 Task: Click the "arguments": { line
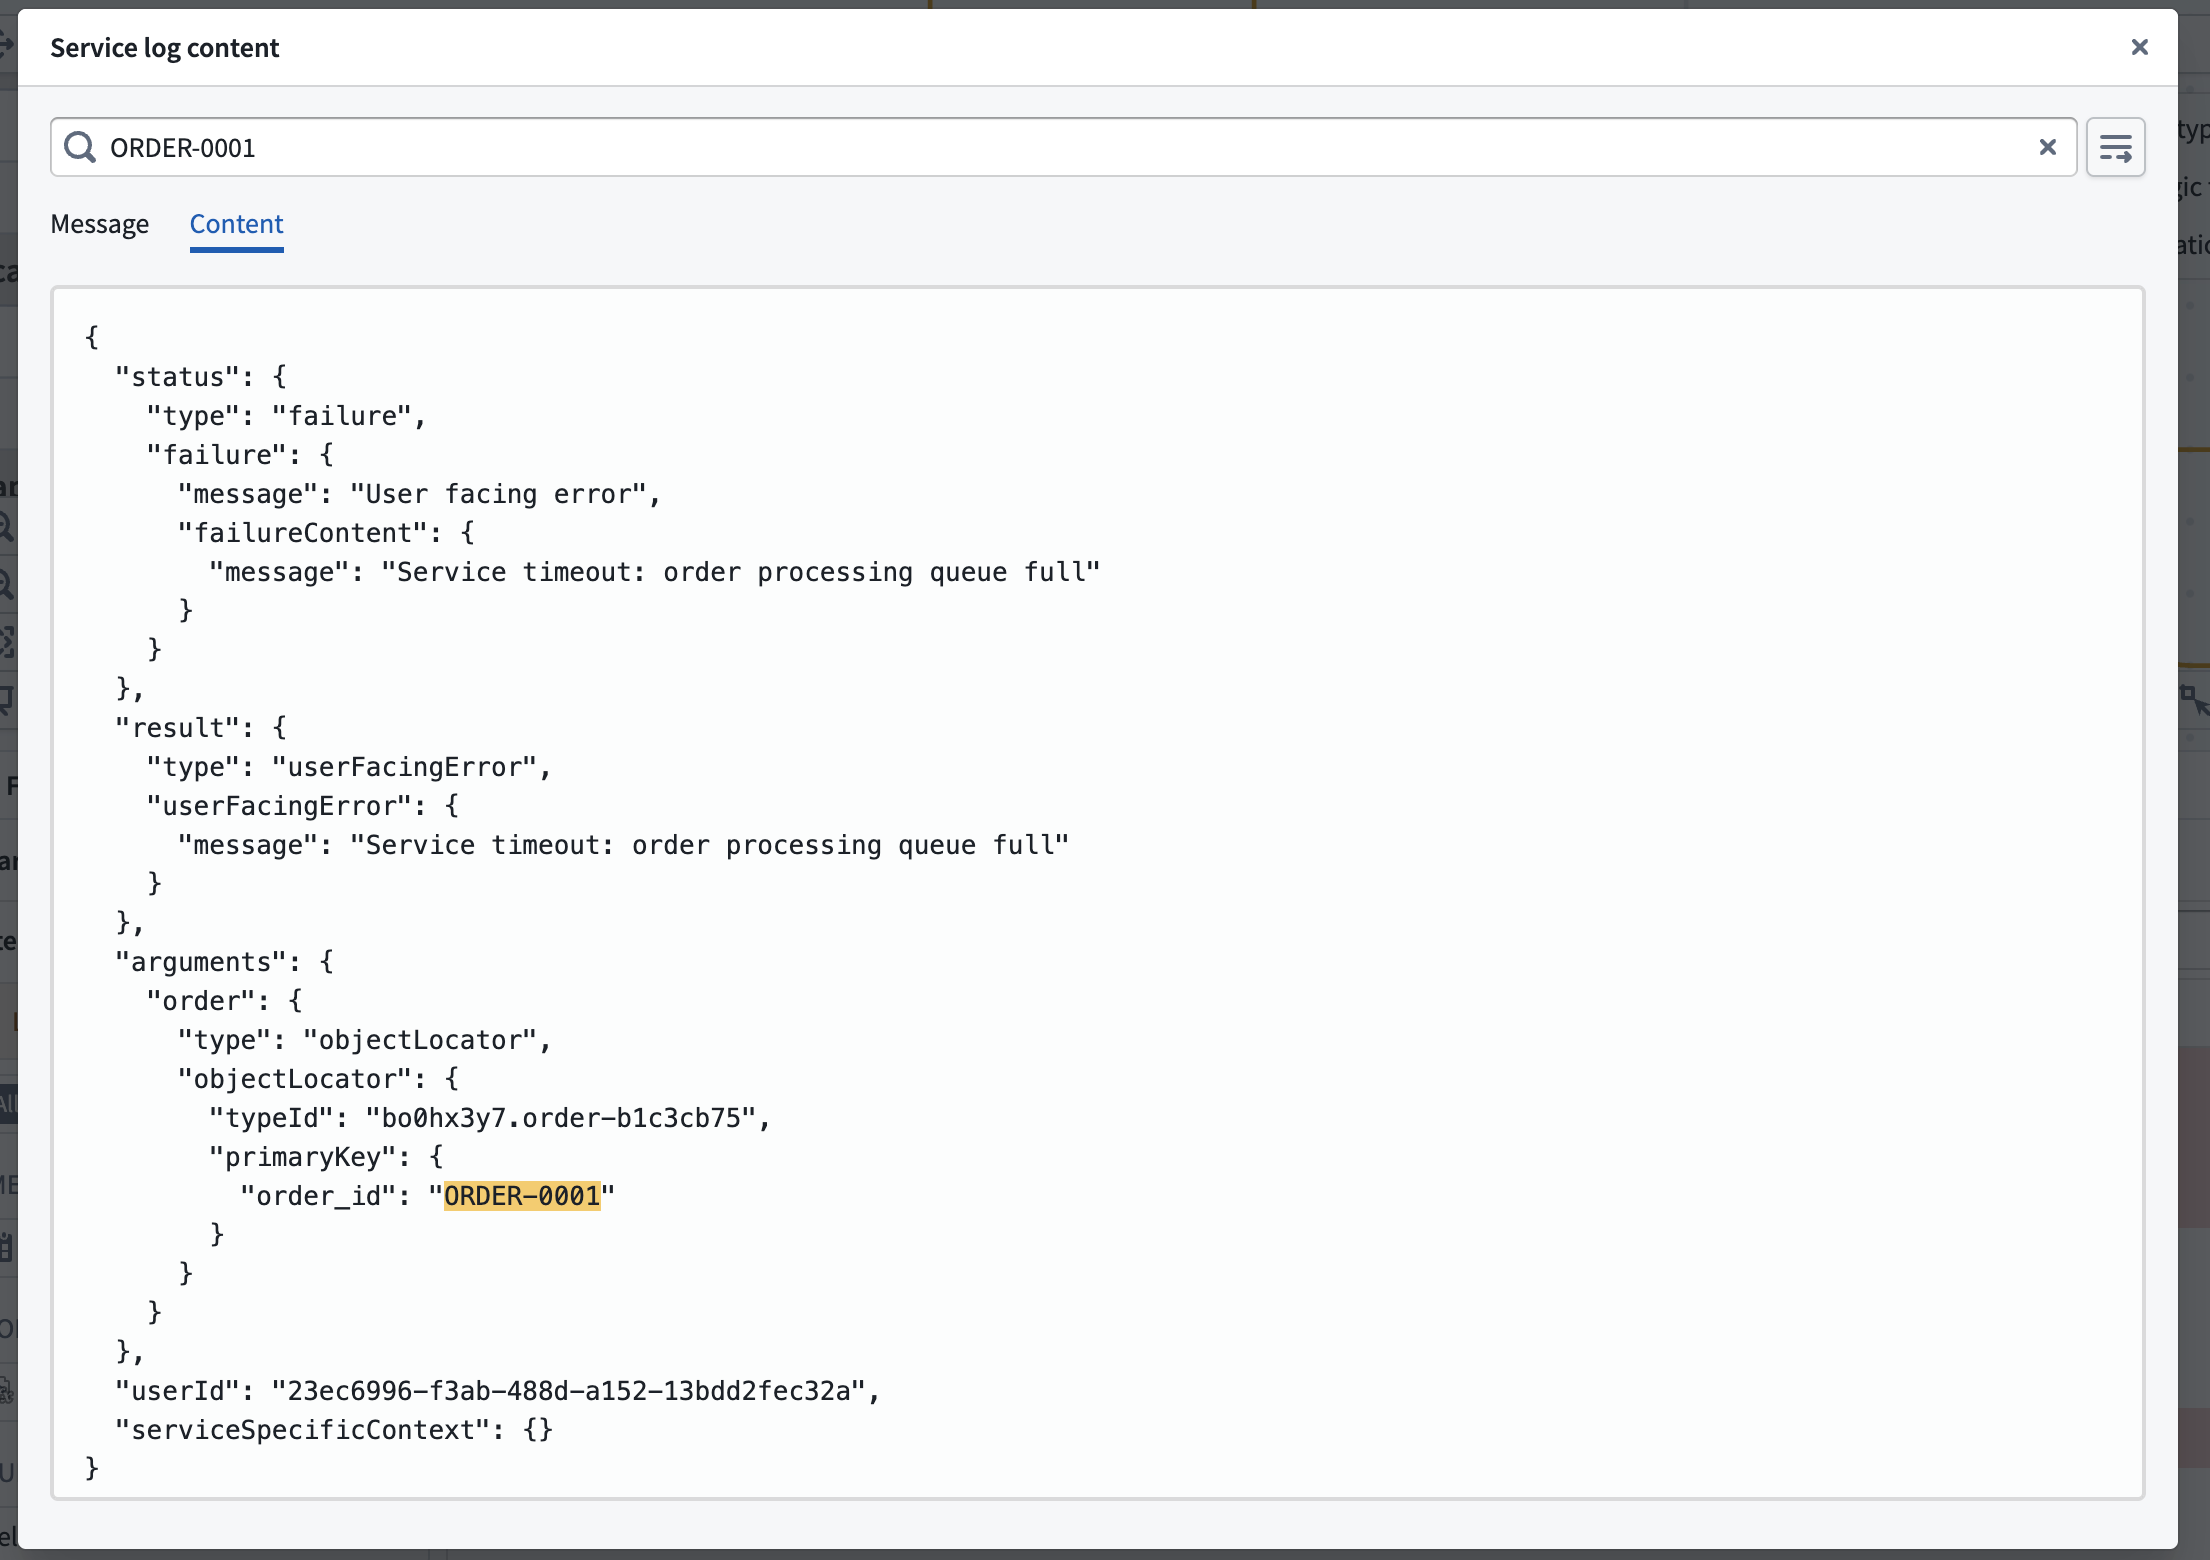(x=224, y=962)
